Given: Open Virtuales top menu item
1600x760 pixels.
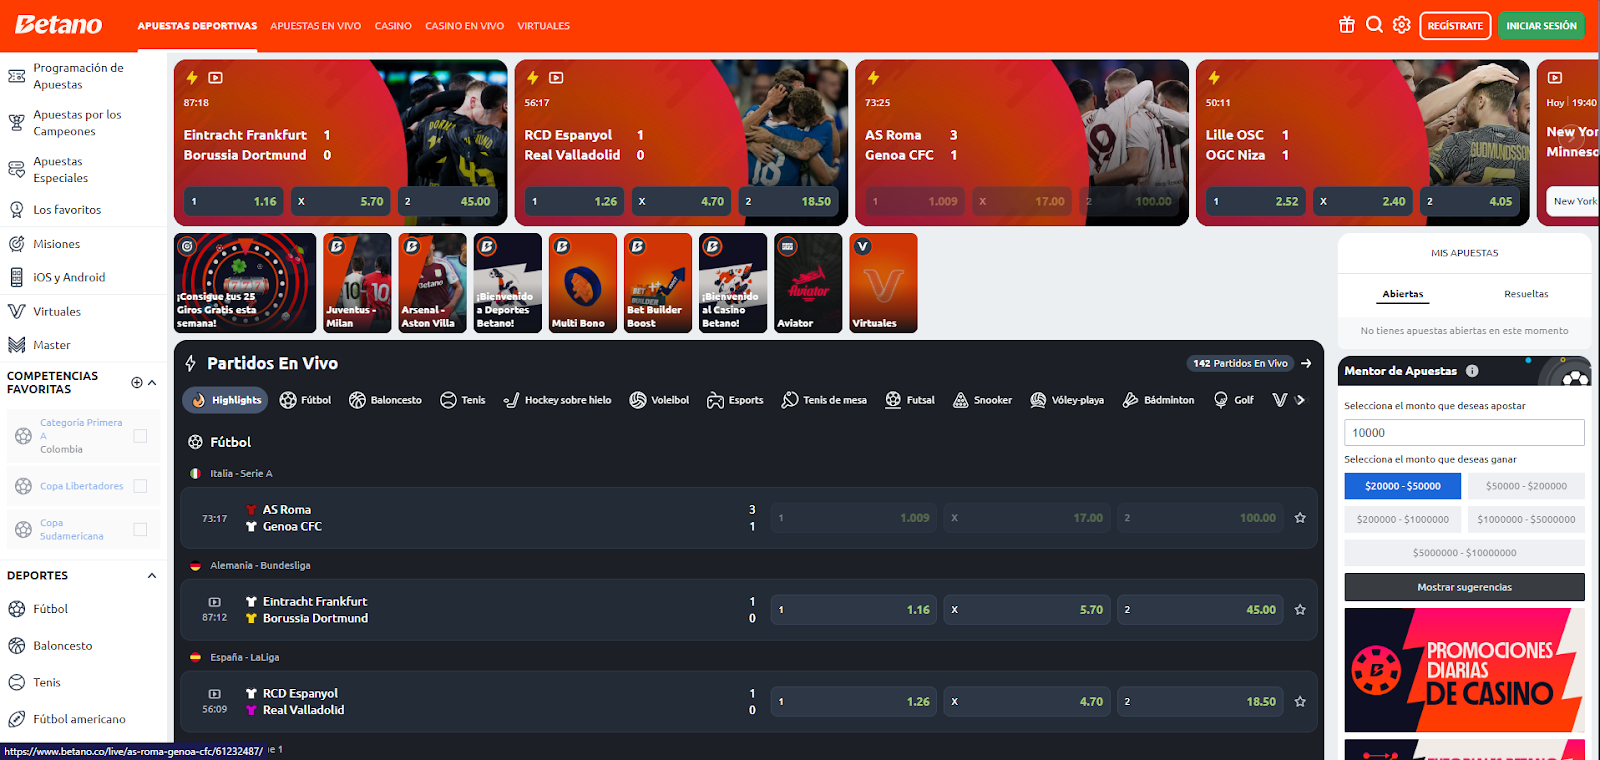Looking at the screenshot, I should point(543,26).
